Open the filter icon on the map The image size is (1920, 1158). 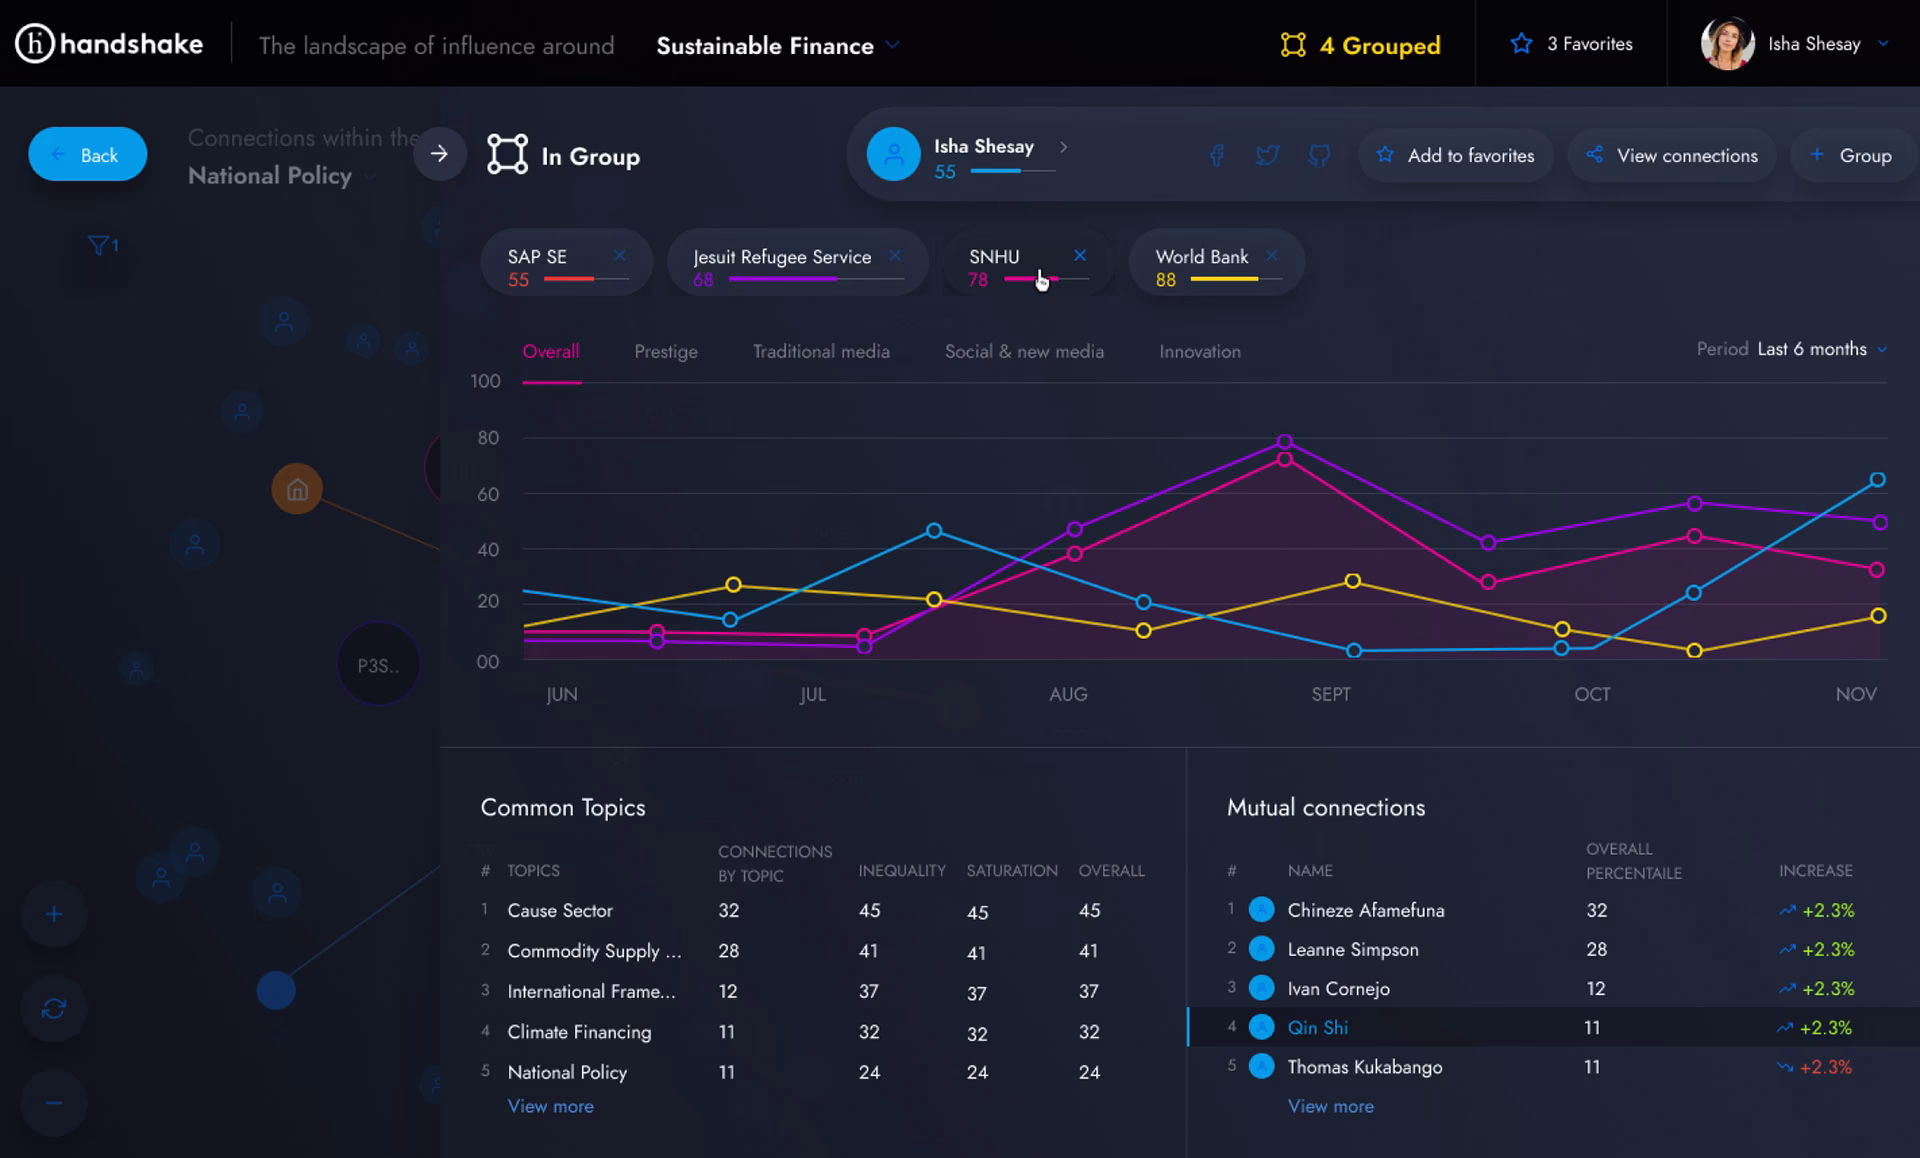pos(98,245)
